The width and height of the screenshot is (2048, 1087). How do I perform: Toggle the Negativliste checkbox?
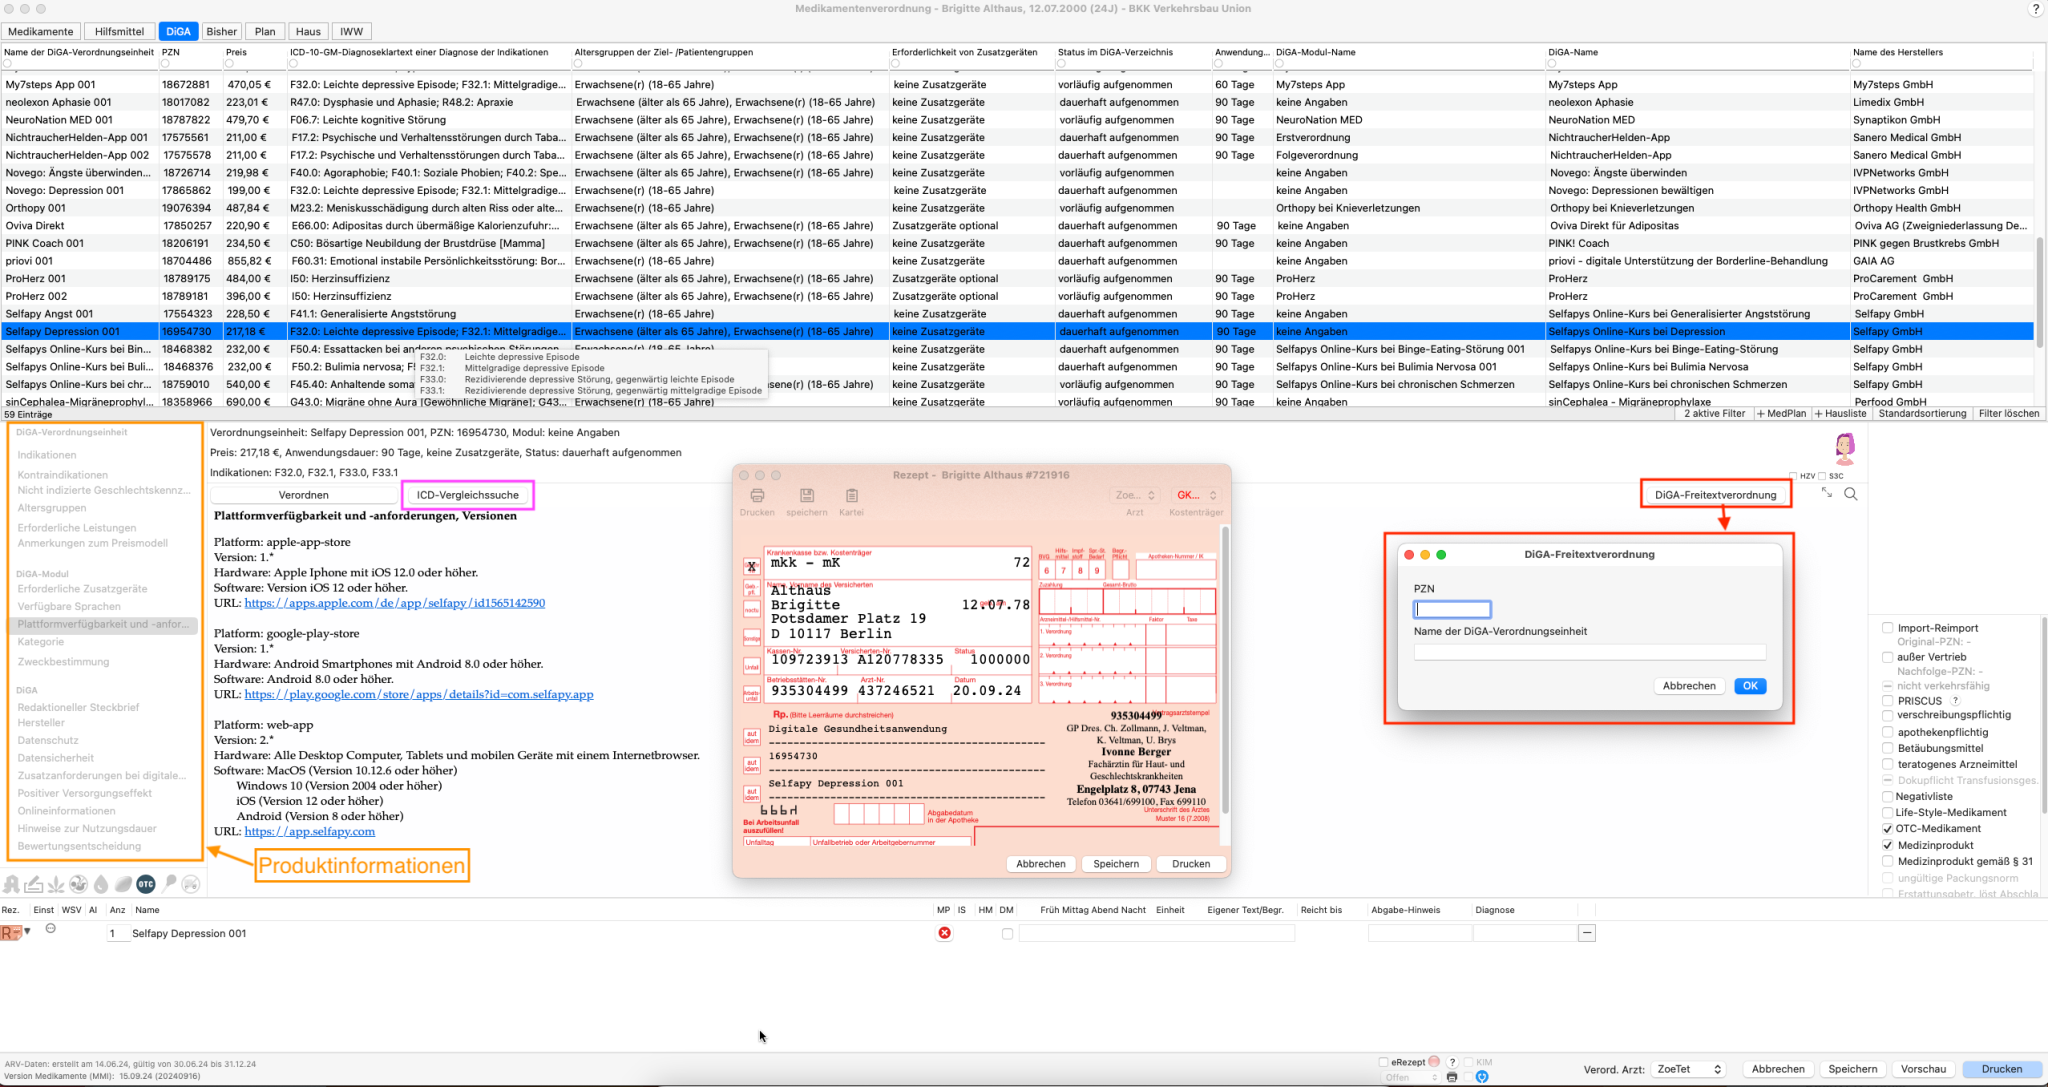(1888, 797)
